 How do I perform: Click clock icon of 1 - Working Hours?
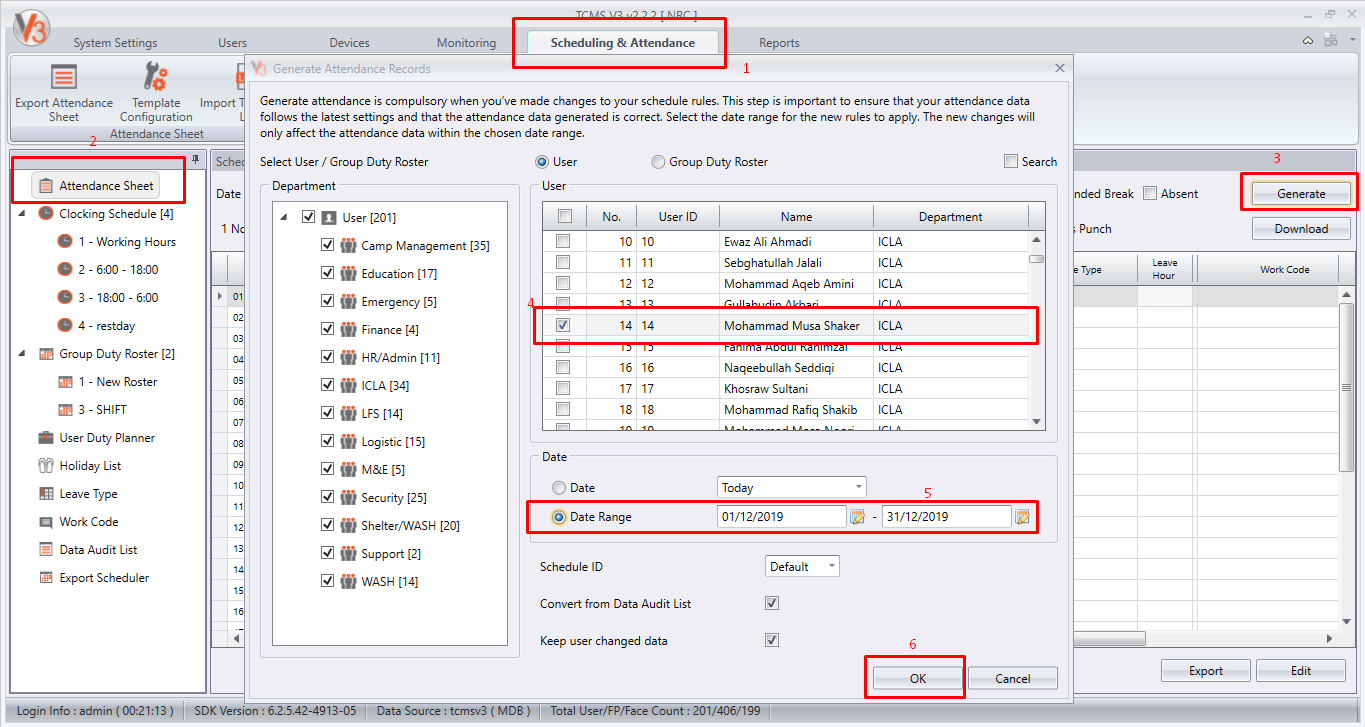click(65, 241)
